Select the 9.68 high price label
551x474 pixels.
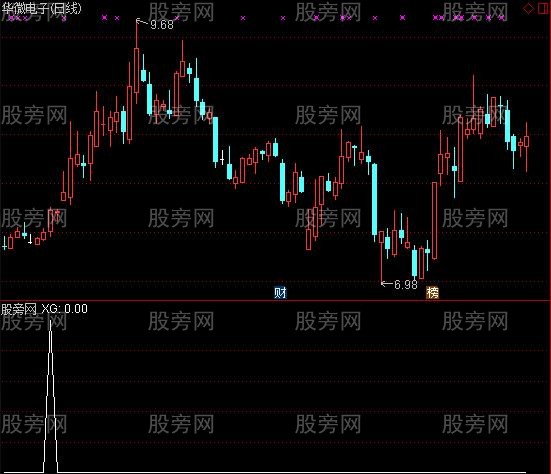162,25
